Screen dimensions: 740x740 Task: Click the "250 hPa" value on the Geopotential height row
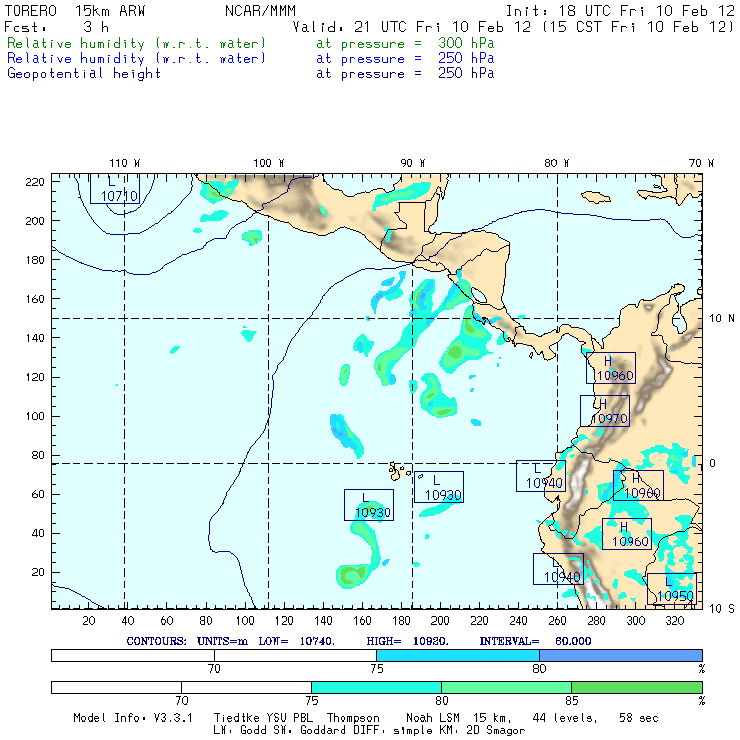[x=466, y=73]
